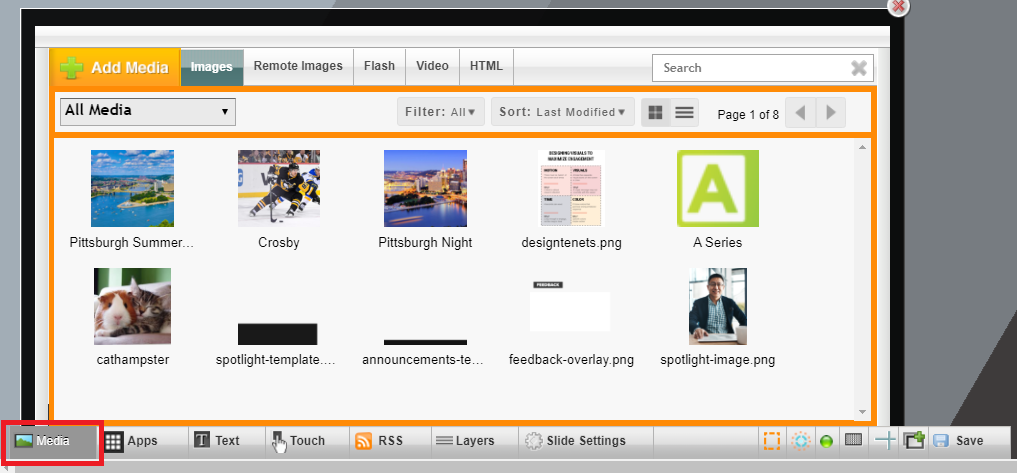
Task: Open the HTML tab
Action: (486, 66)
